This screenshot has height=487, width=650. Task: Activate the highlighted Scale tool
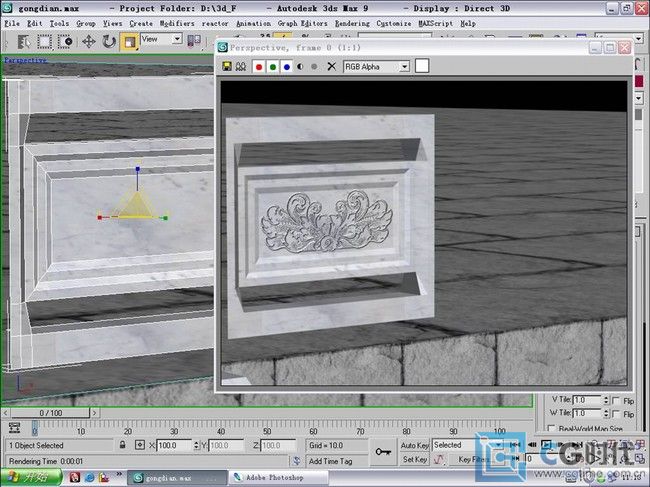(x=129, y=42)
